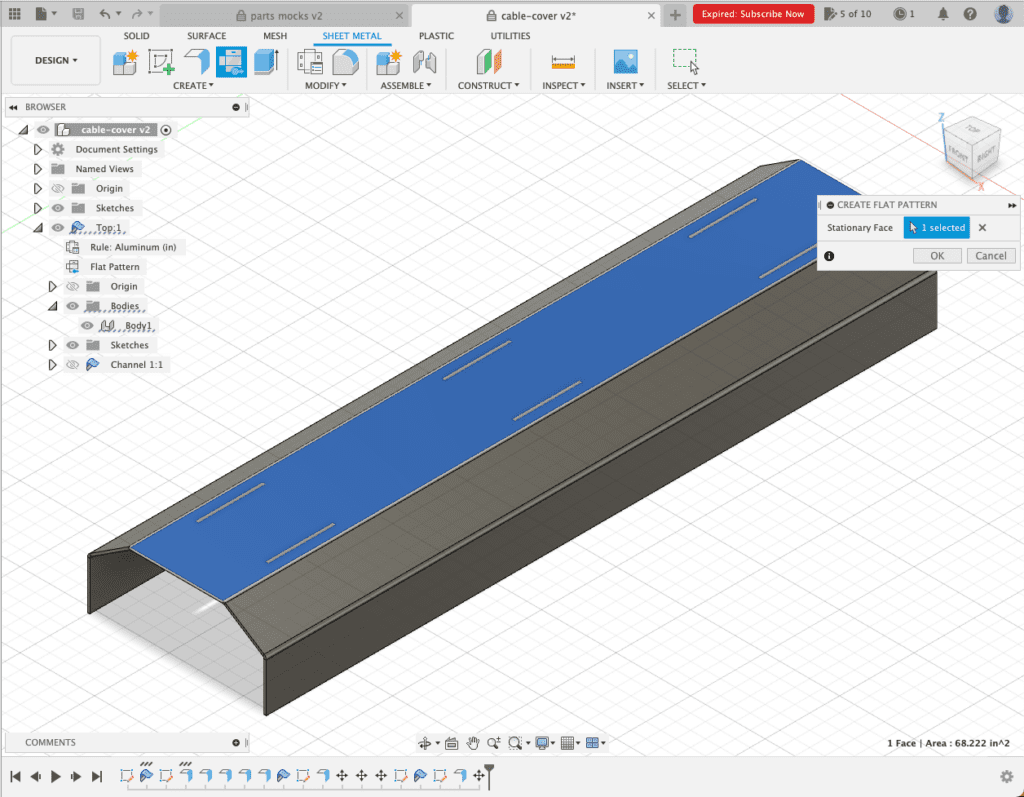Expand the Document Settings node
This screenshot has width=1024, height=797.
coord(39,149)
